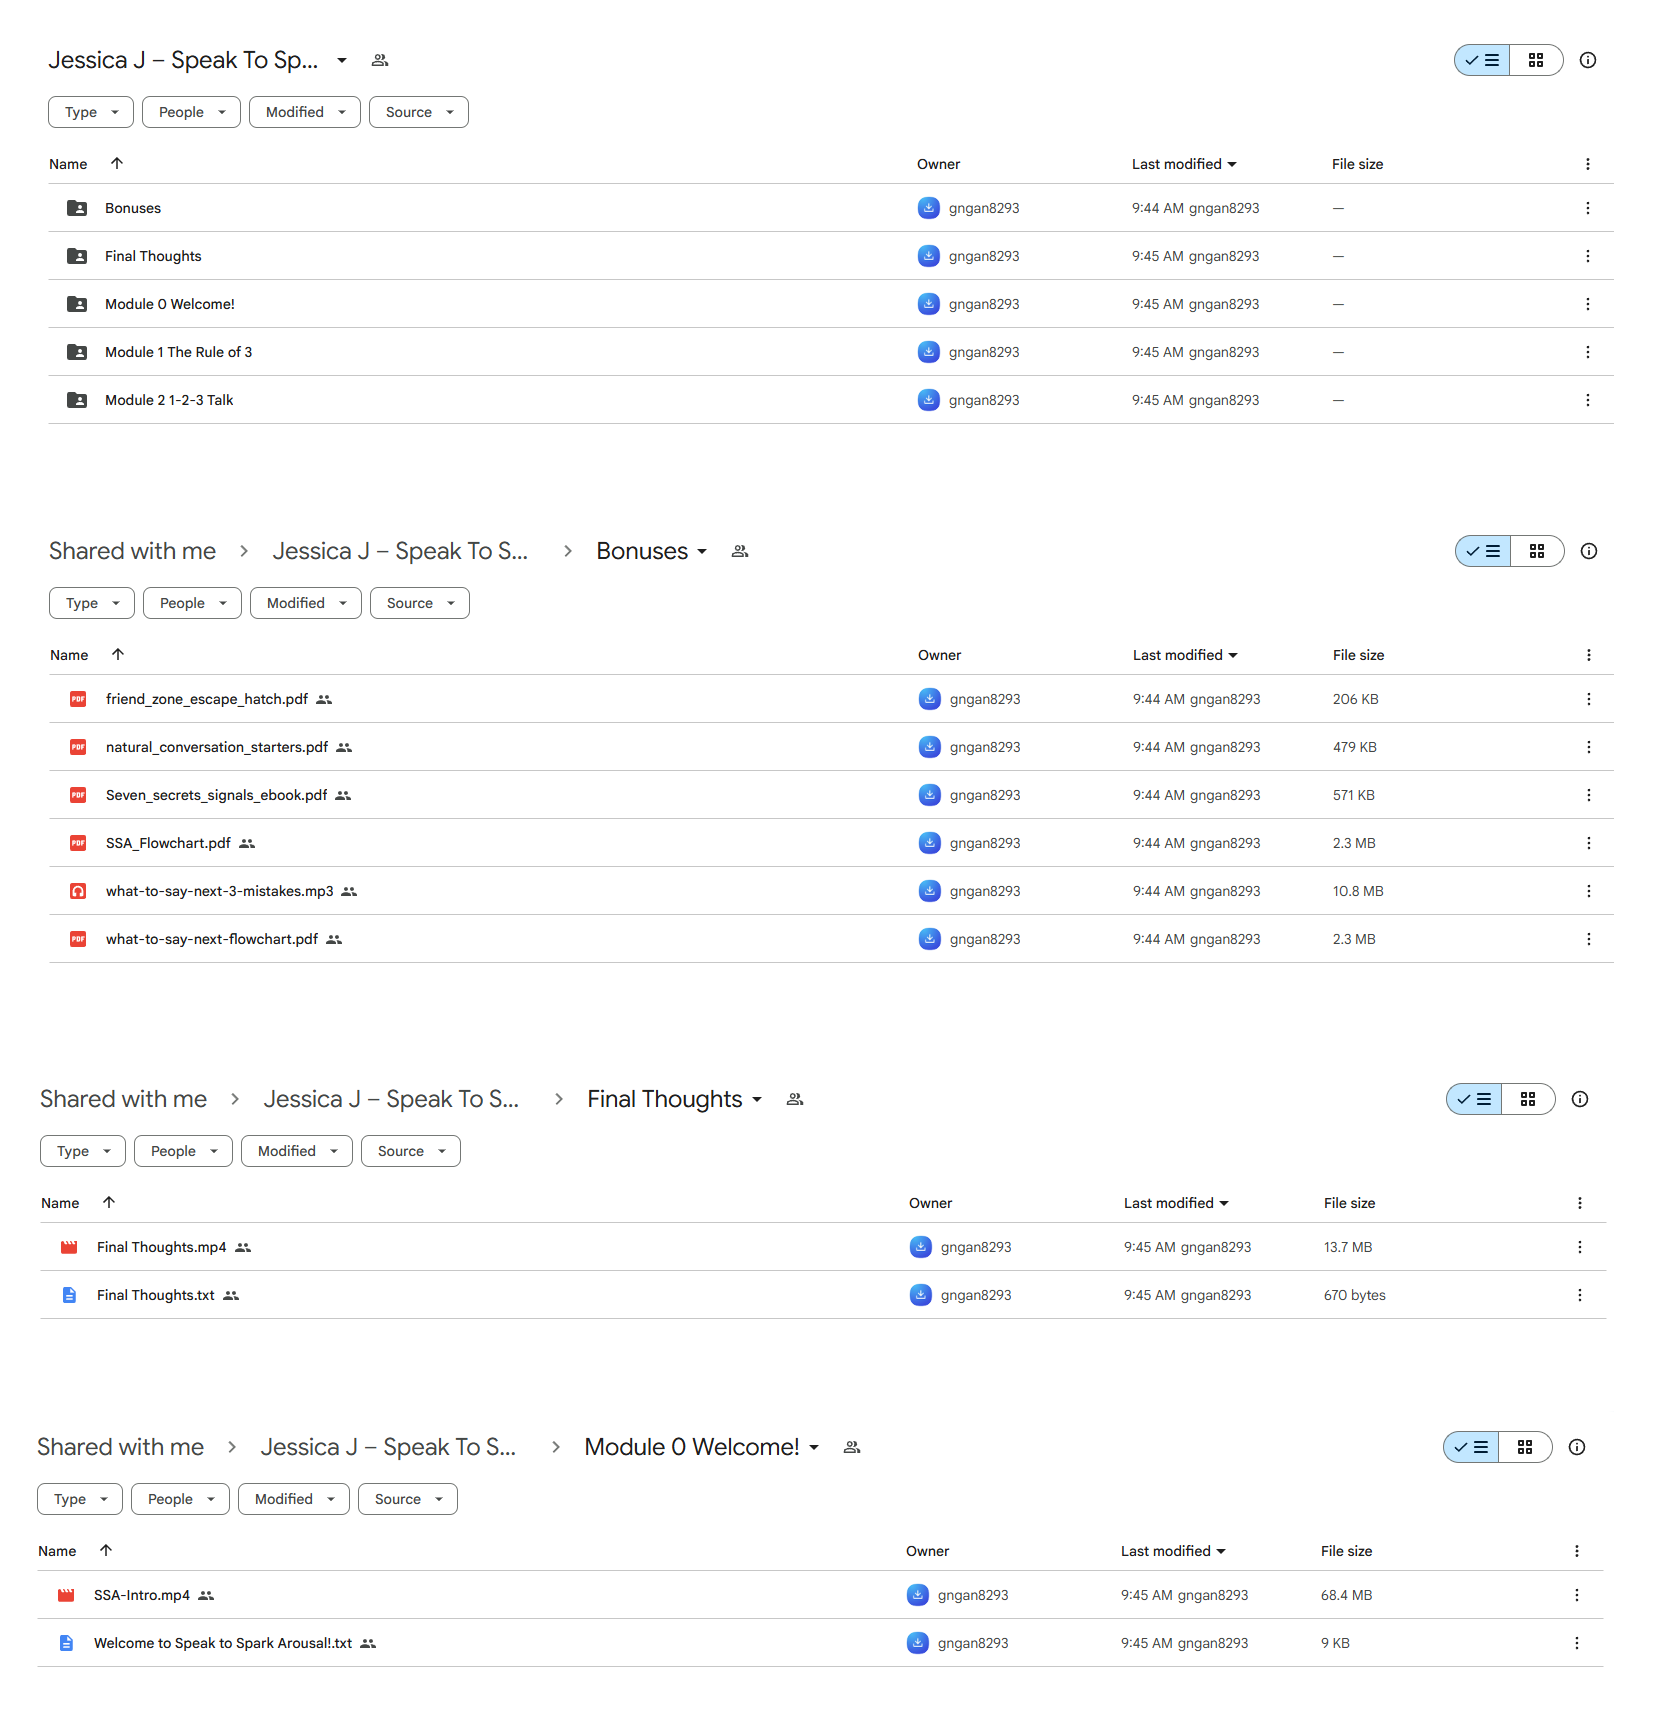Sort by Last modified in Bonuses panel
1664x1720 pixels.
click(x=1185, y=655)
